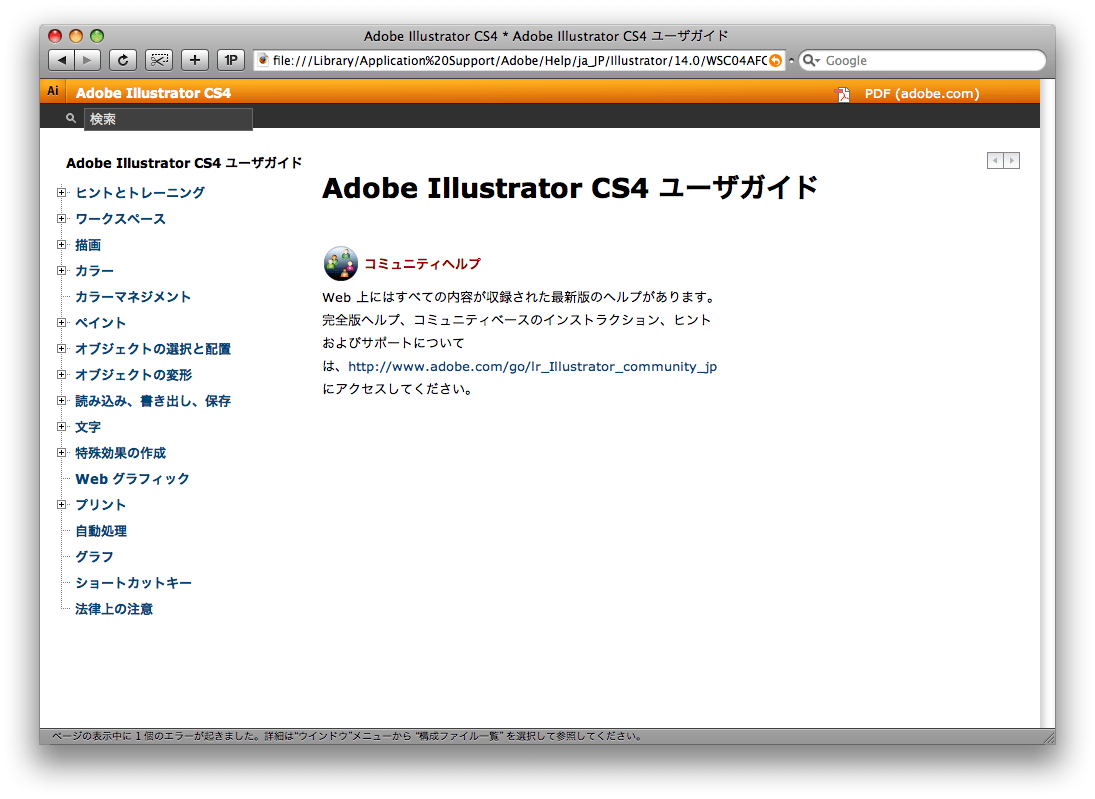
Task: Add a bookmark with the plus button
Action: [x=195, y=60]
